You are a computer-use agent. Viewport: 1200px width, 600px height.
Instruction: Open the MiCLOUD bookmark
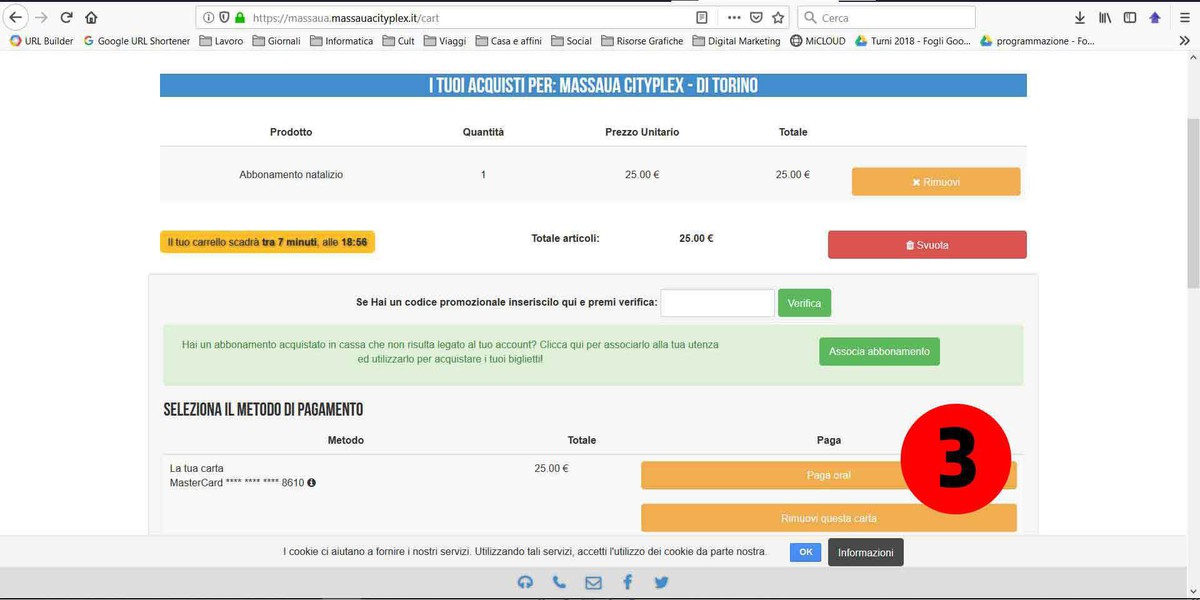tap(817, 41)
